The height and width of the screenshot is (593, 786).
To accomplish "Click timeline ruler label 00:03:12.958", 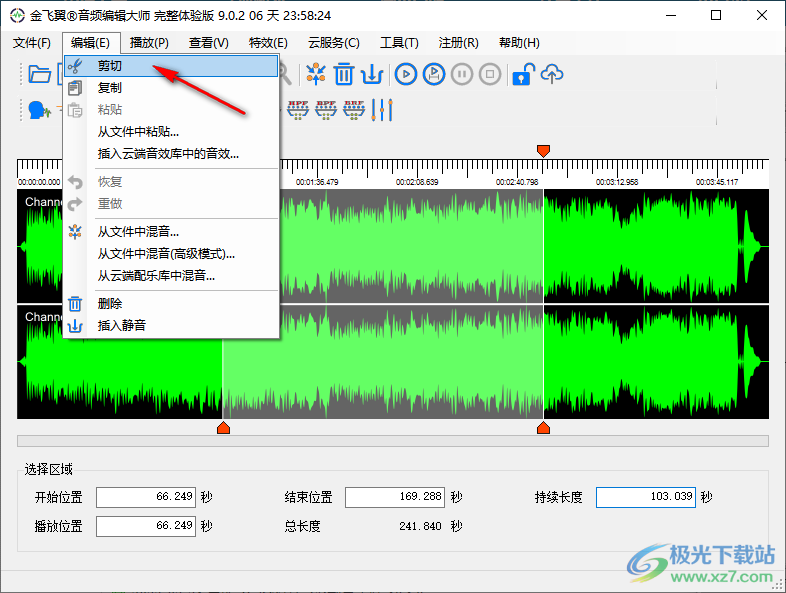I will click(617, 182).
